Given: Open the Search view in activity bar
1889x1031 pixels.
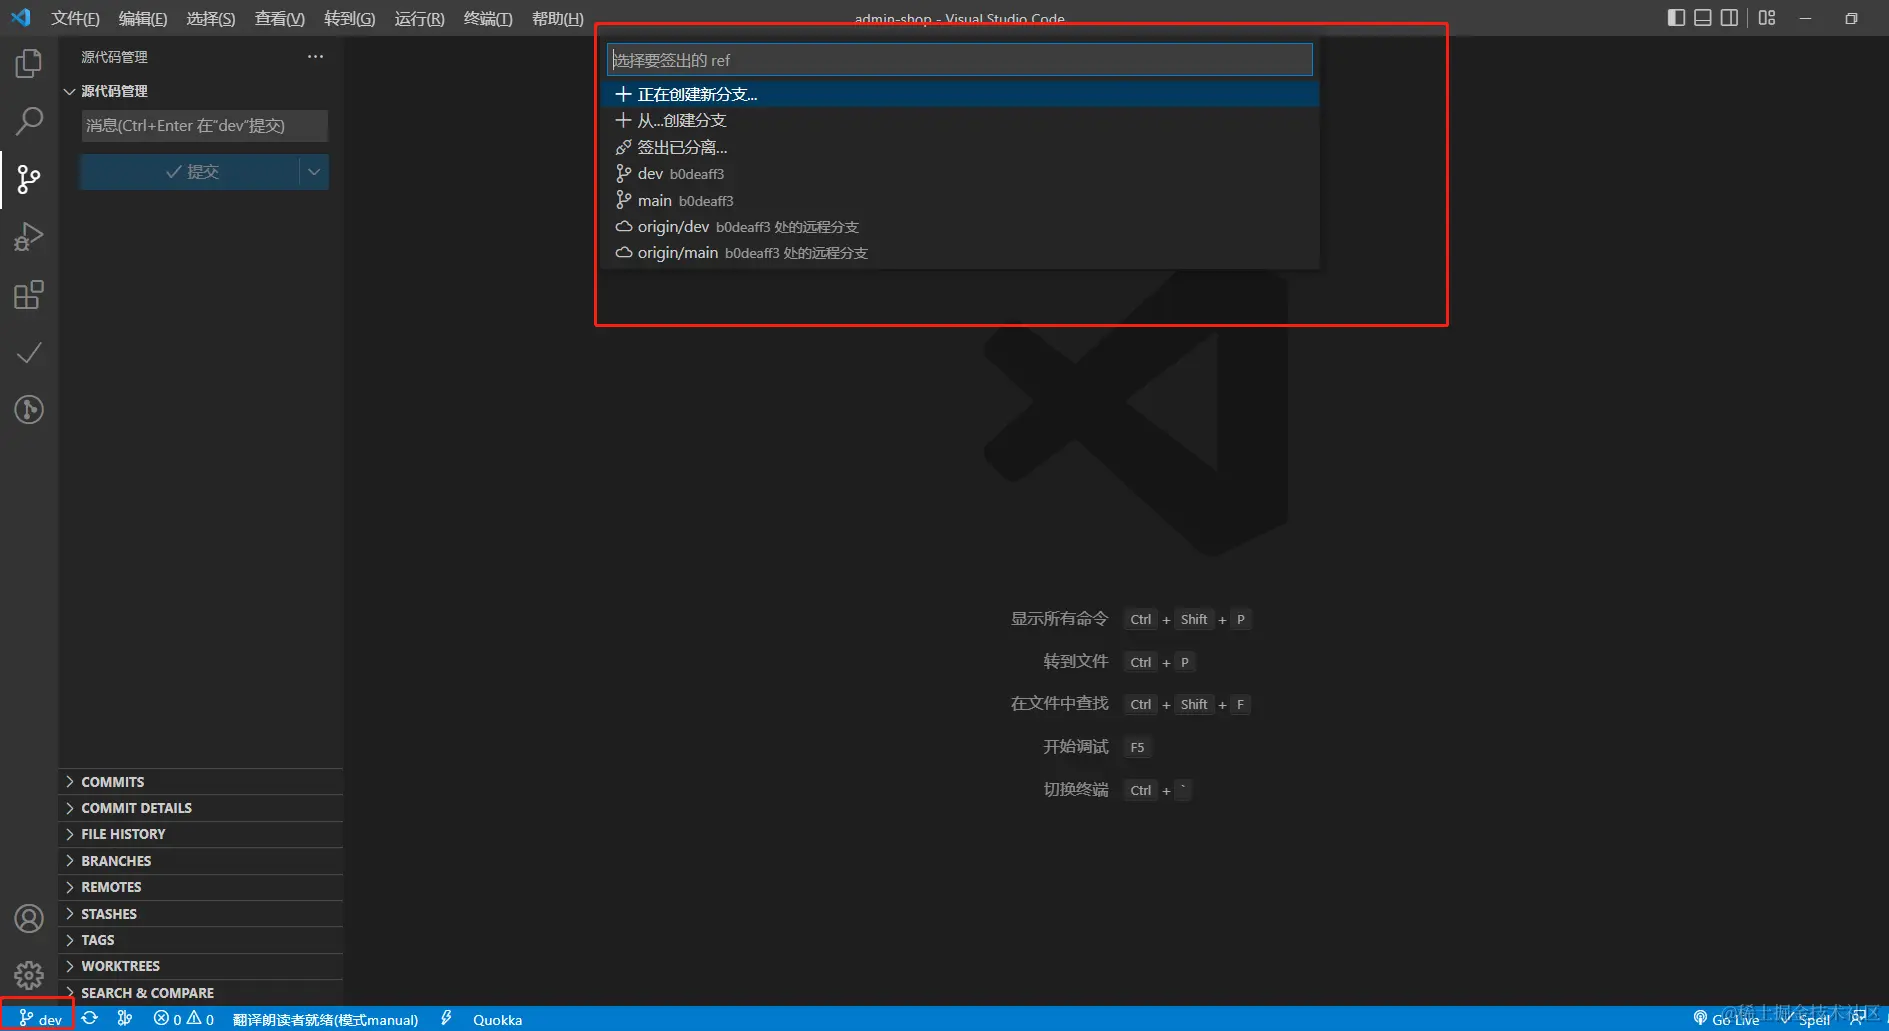Looking at the screenshot, I should [29, 122].
